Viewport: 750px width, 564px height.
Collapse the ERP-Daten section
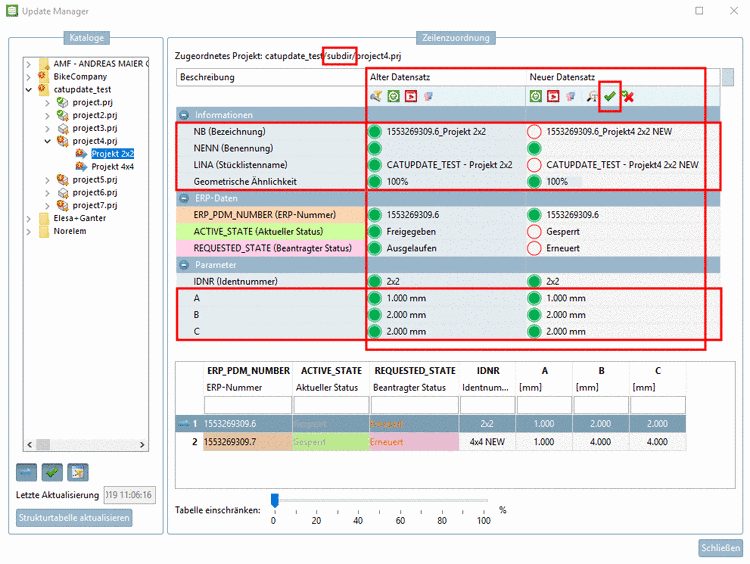[x=184, y=198]
